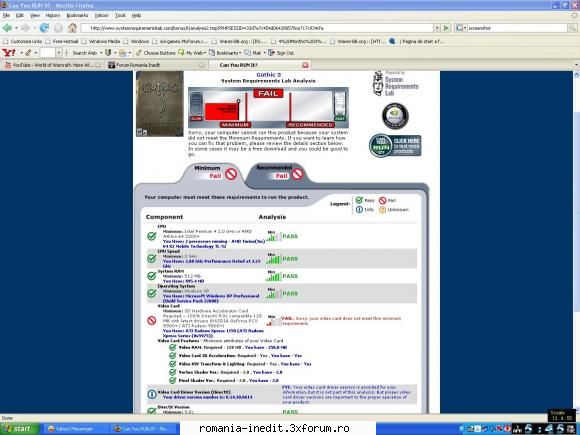
Task: Reload the page with the refresh icon
Action: click(44, 28)
